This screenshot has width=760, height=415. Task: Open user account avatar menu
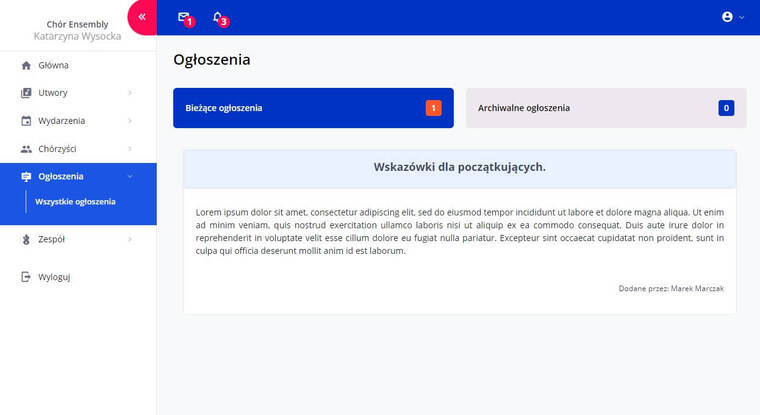[727, 17]
